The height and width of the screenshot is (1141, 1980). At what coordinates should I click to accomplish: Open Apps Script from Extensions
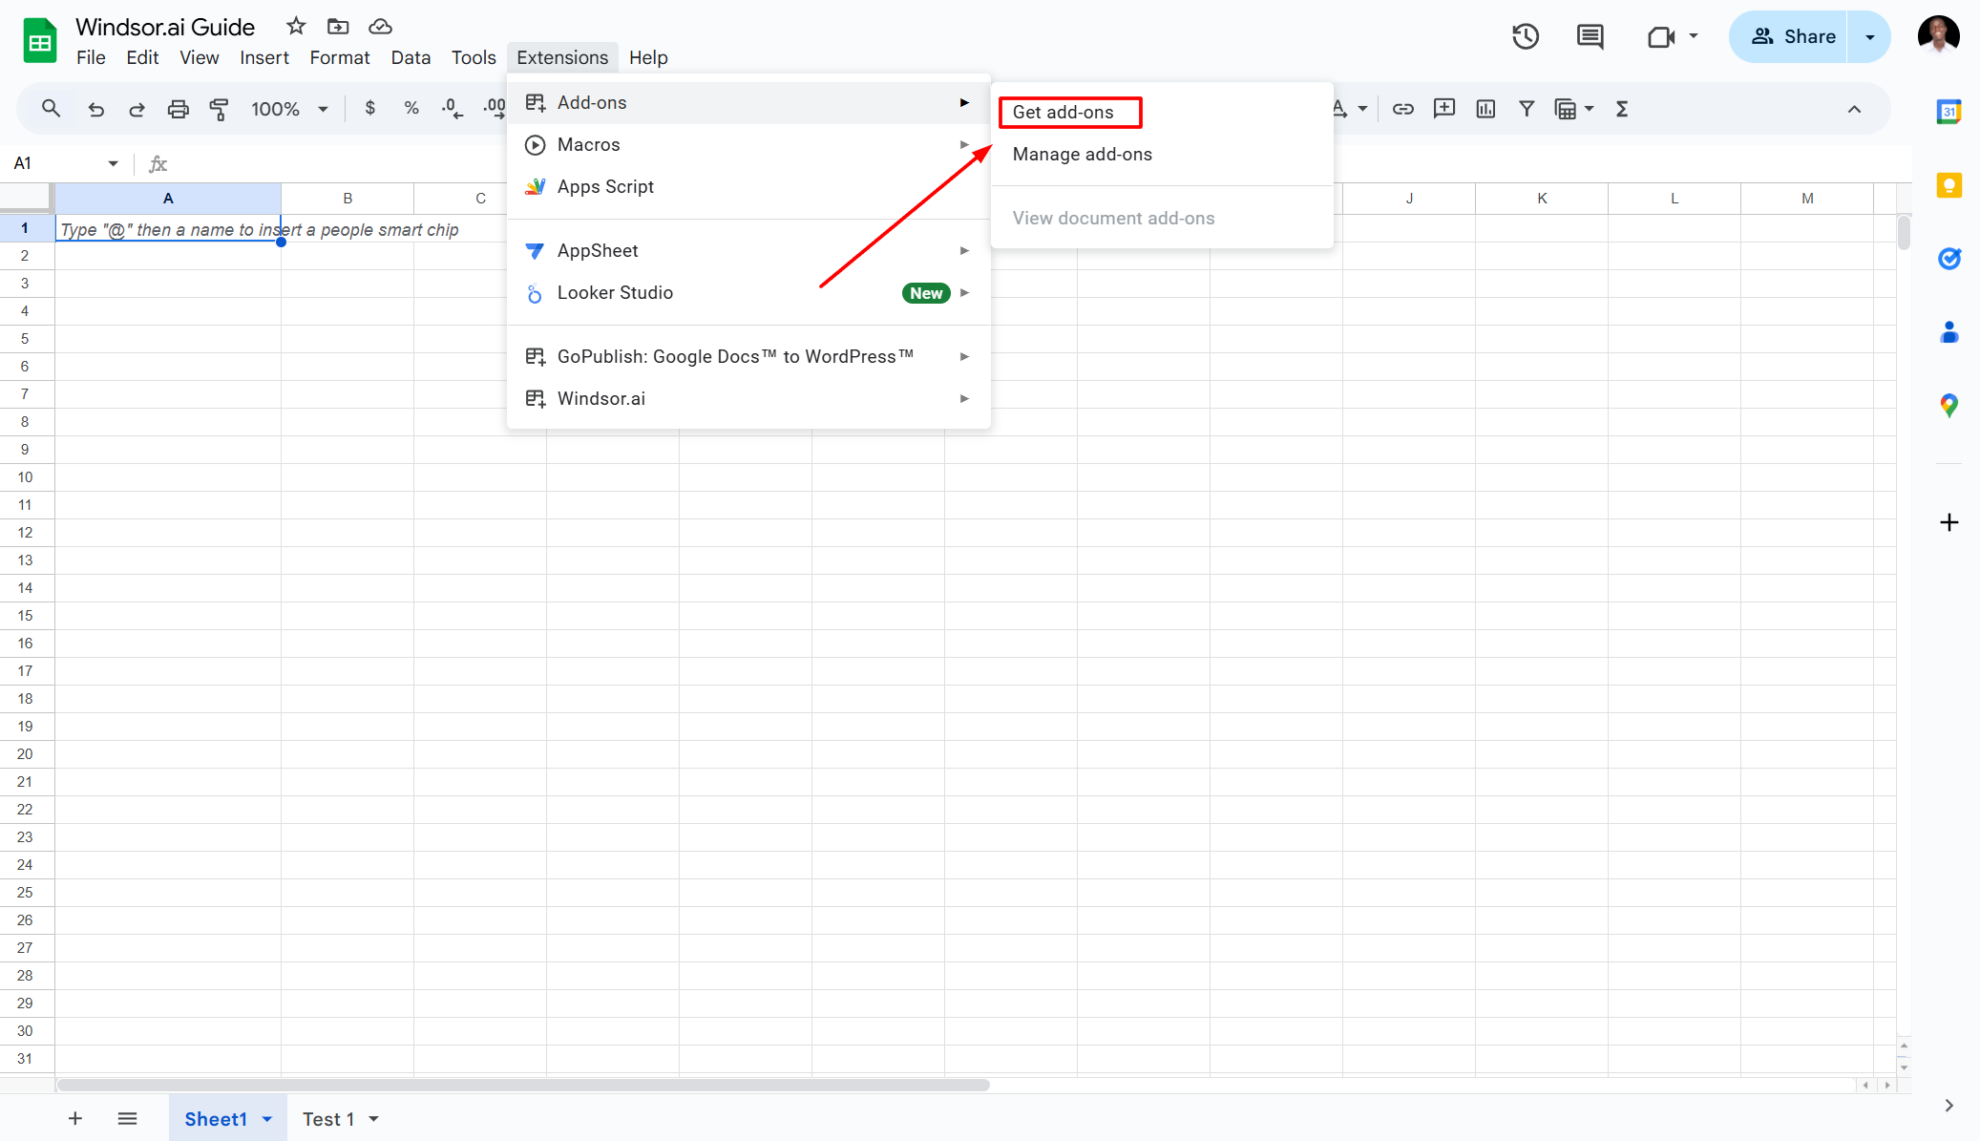(748, 187)
